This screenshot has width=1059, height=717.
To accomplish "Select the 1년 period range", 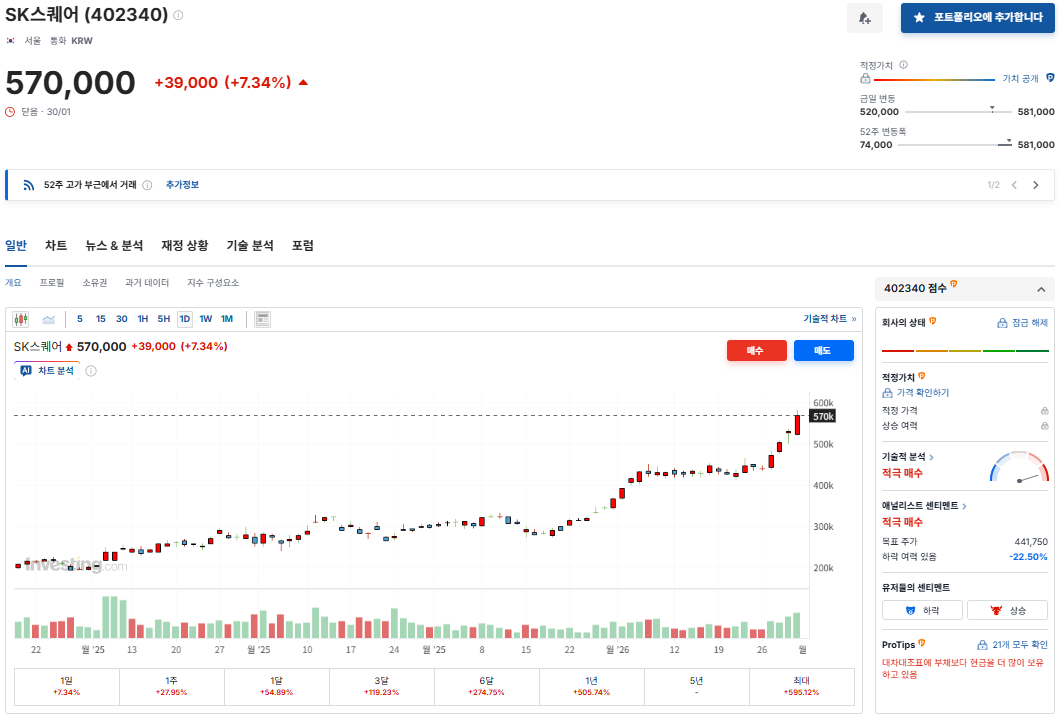I will tap(592, 686).
